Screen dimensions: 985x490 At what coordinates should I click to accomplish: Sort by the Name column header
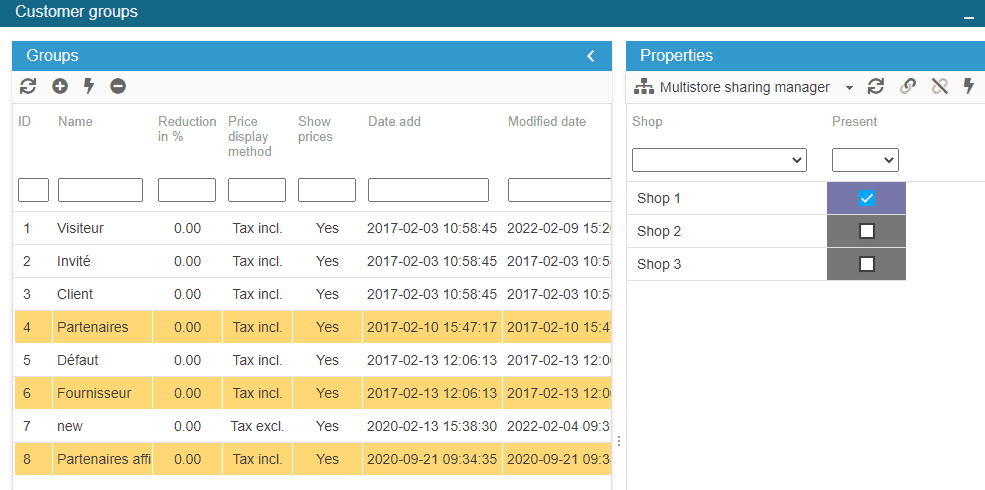click(x=75, y=122)
